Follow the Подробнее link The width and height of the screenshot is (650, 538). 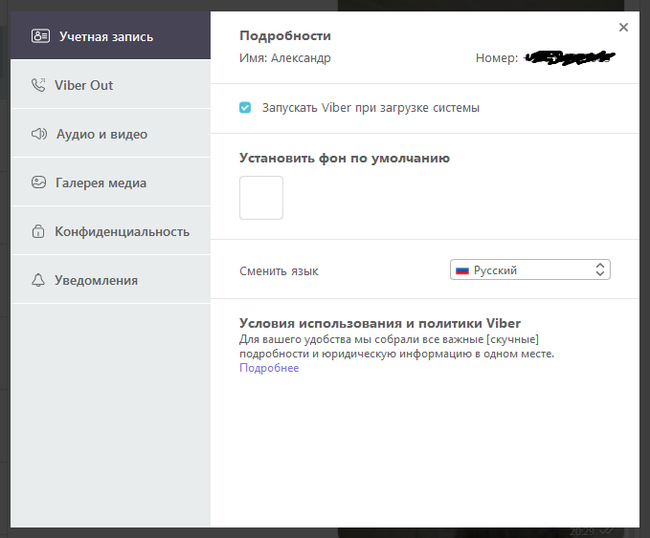[x=269, y=368]
